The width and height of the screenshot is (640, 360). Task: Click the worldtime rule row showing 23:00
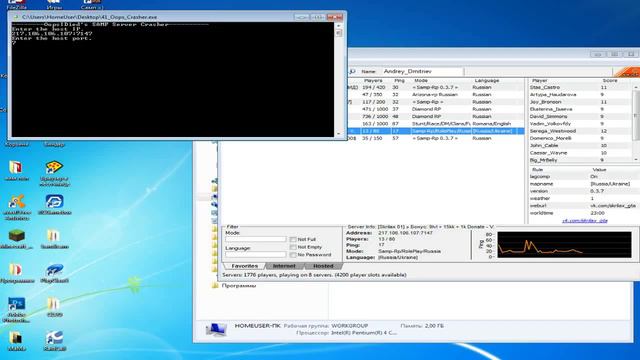point(584,213)
